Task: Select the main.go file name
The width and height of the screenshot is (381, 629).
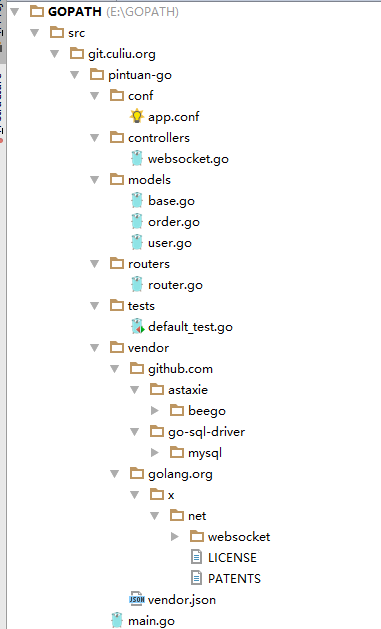Action: (152, 621)
